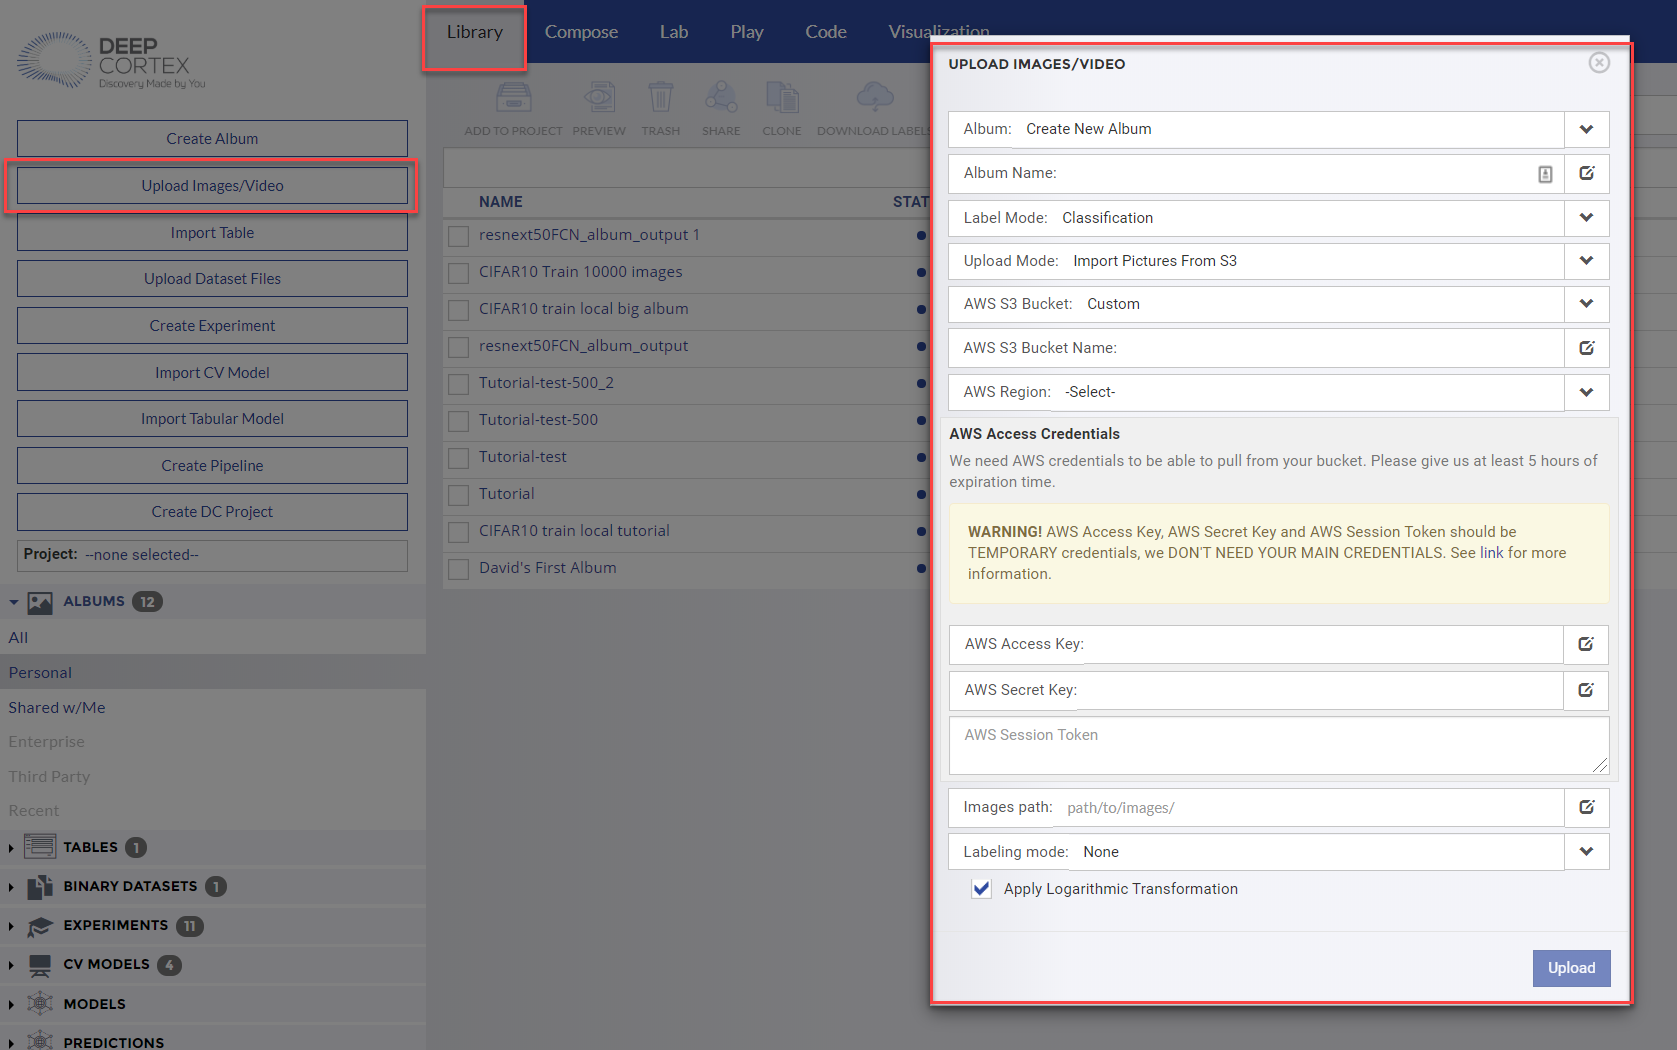This screenshot has height=1050, width=1677.
Task: Click the Trash bin icon
Action: [660, 98]
